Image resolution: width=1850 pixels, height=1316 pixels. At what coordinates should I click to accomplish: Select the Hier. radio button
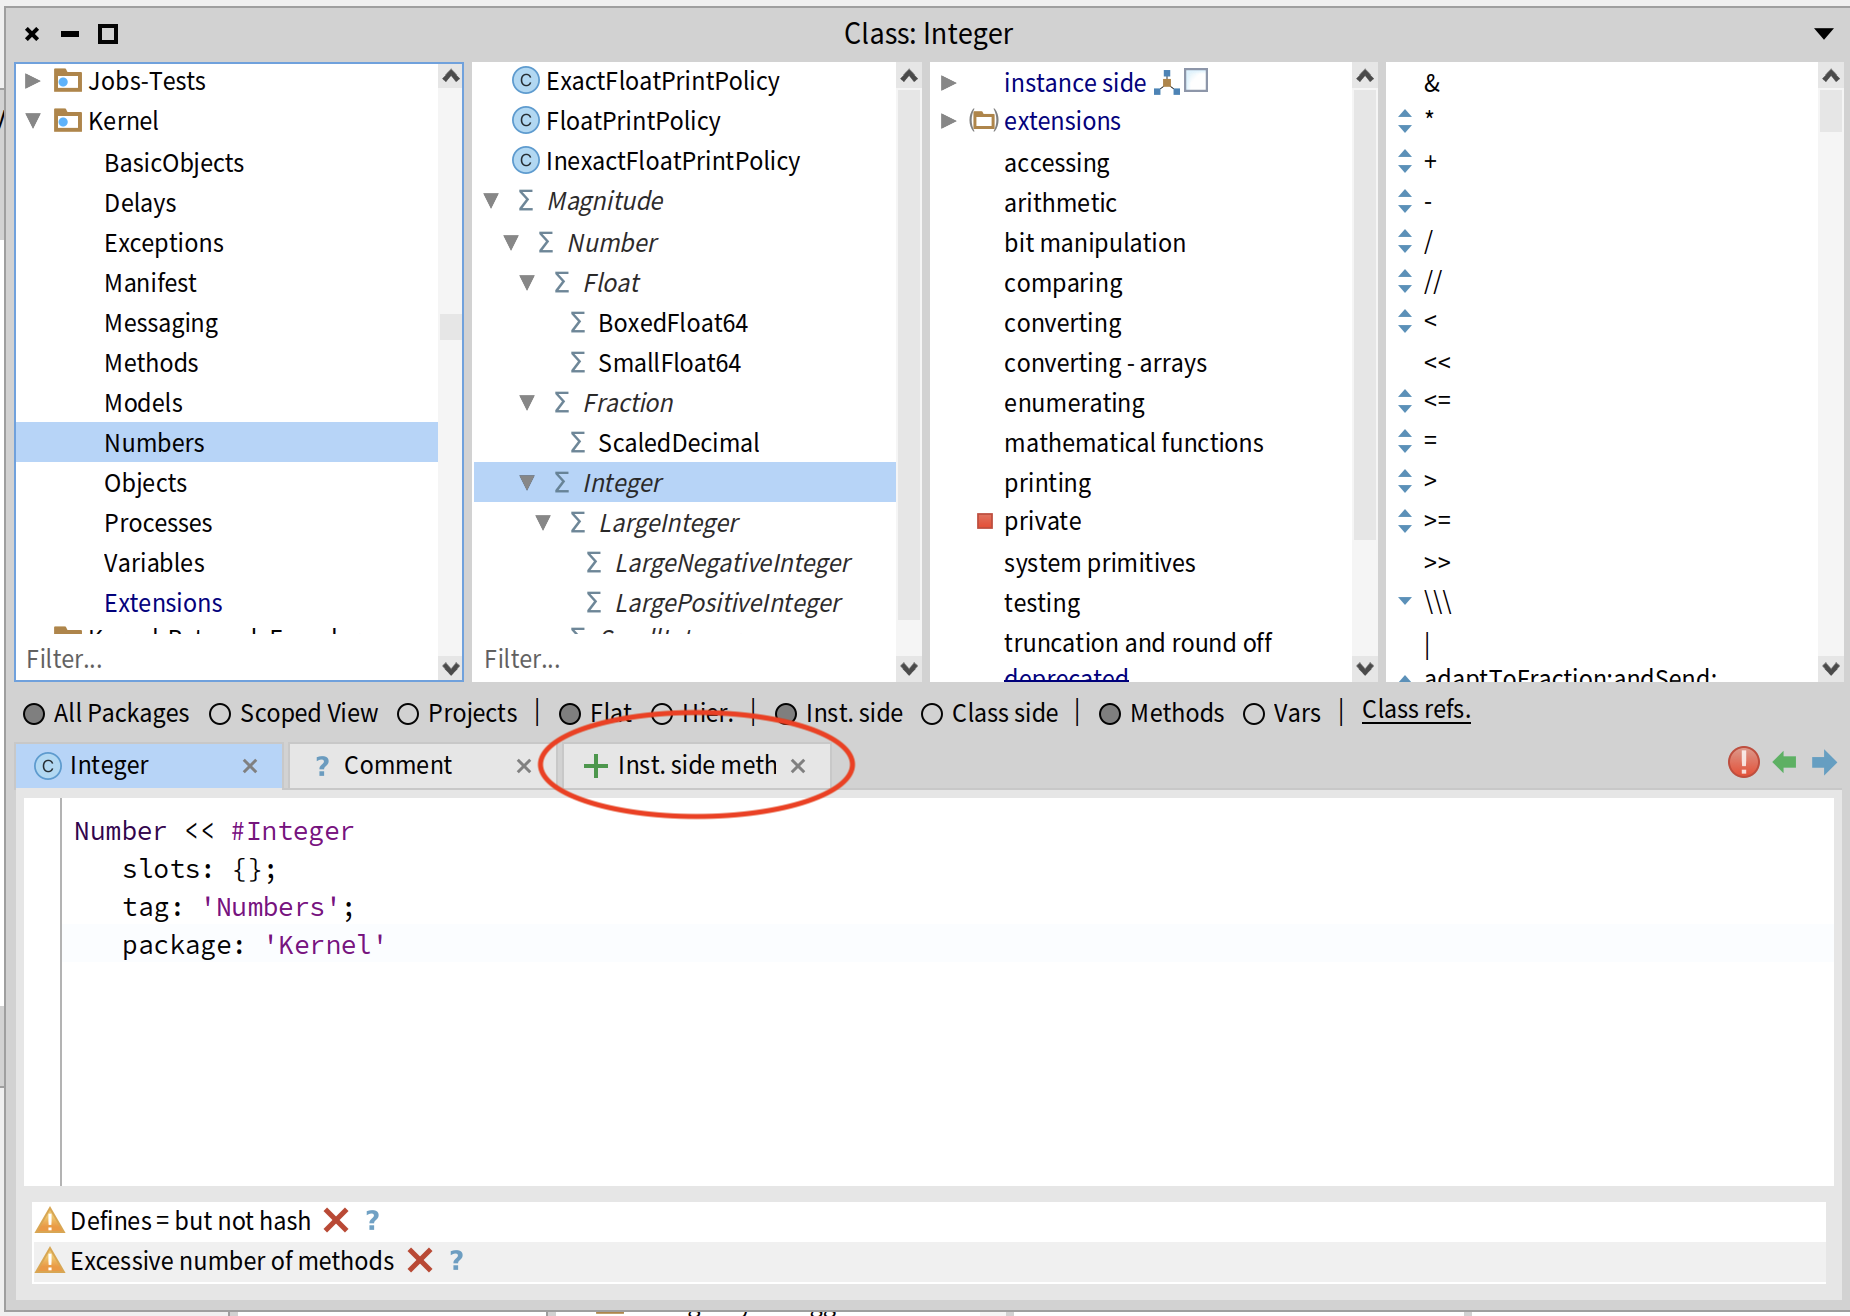click(x=662, y=714)
